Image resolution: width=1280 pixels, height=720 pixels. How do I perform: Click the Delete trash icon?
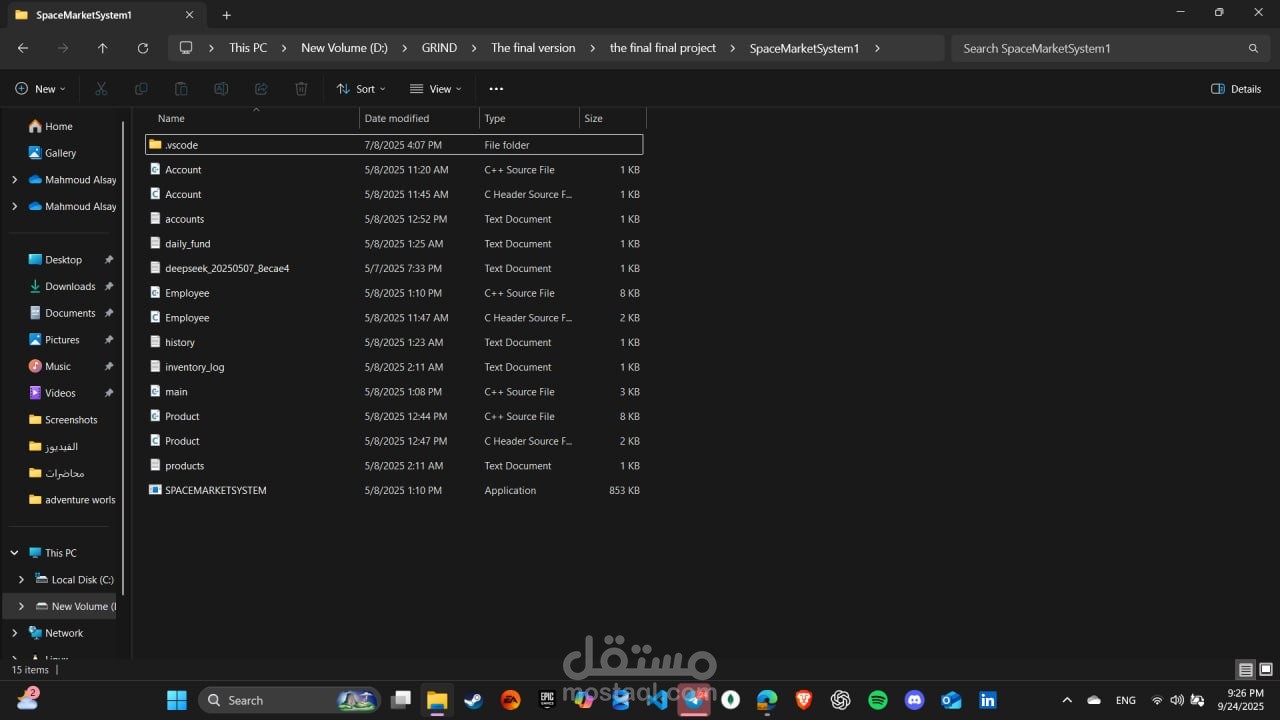click(x=301, y=89)
